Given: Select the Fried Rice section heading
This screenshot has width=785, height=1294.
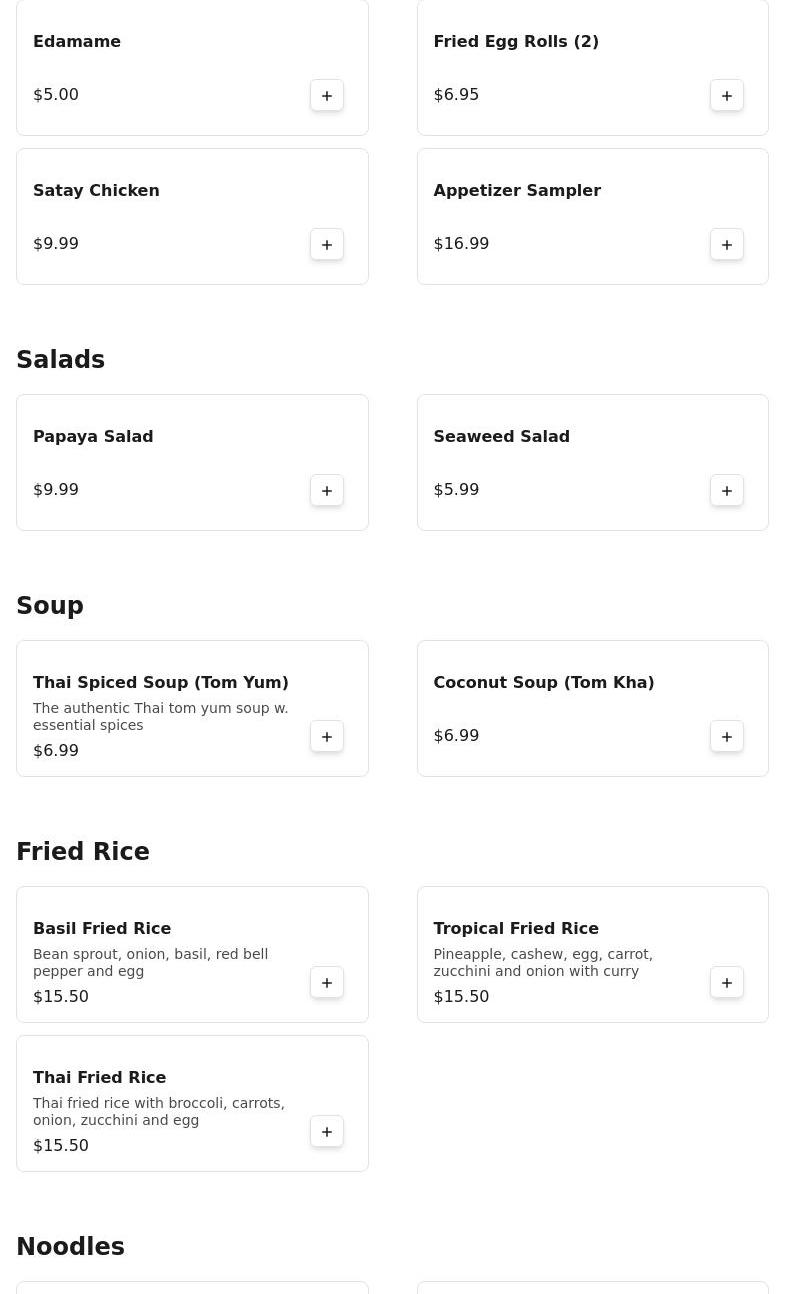Looking at the screenshot, I should (83, 852).
